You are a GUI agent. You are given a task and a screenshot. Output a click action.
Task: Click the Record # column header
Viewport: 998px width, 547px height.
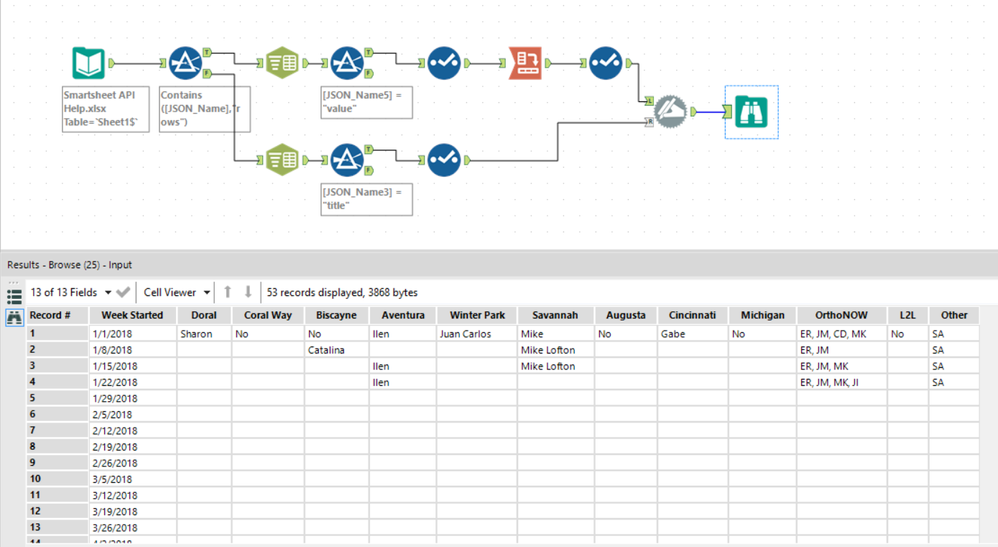[57, 315]
